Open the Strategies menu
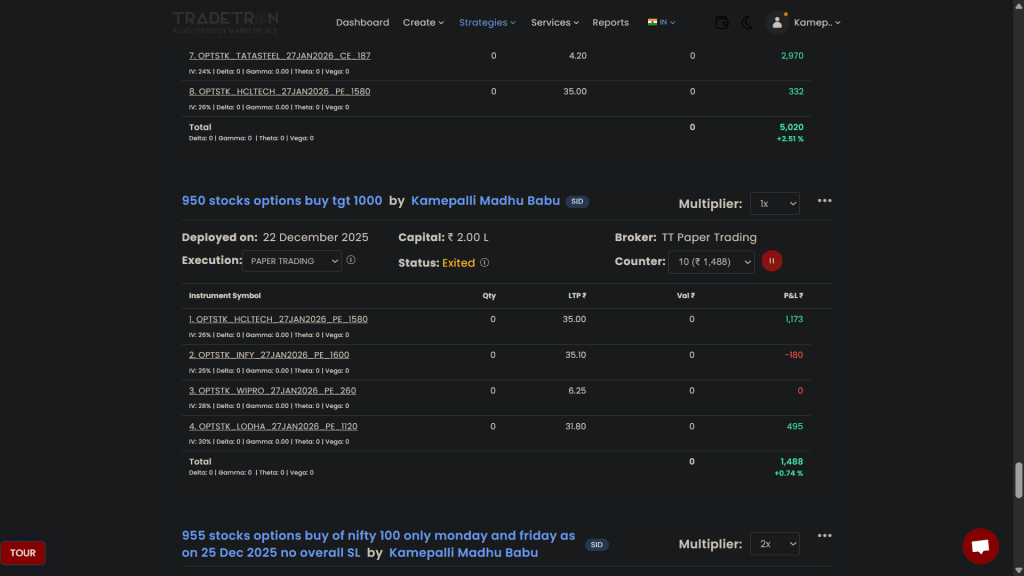The width and height of the screenshot is (1024, 576). click(x=487, y=22)
